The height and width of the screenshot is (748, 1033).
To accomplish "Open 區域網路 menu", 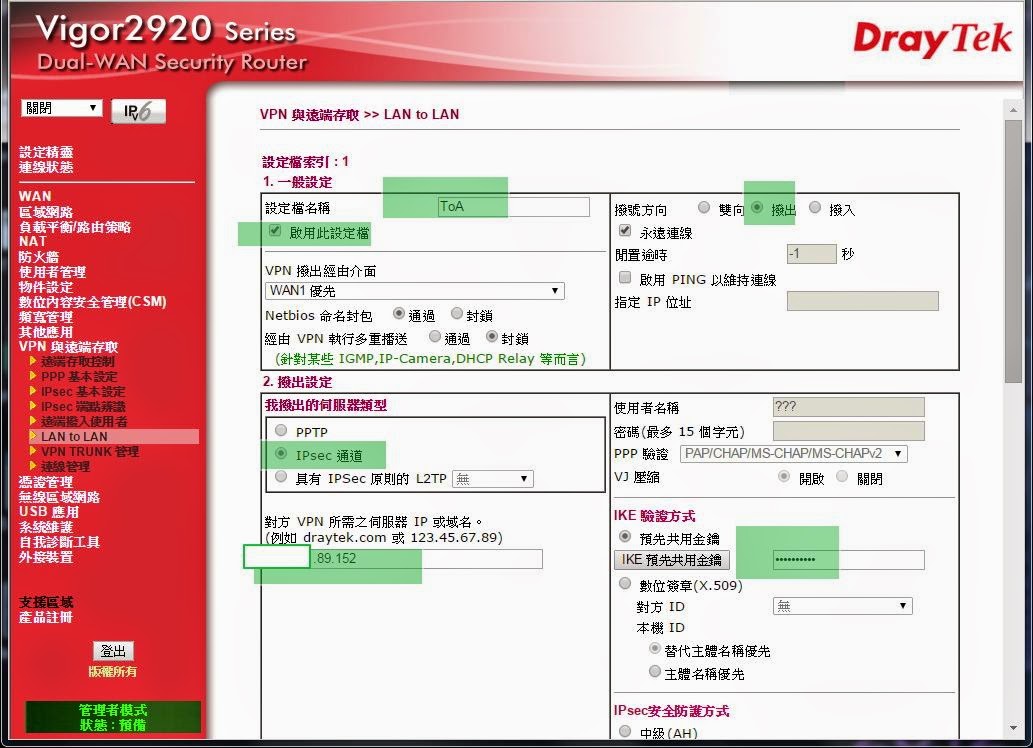I will (x=46, y=212).
